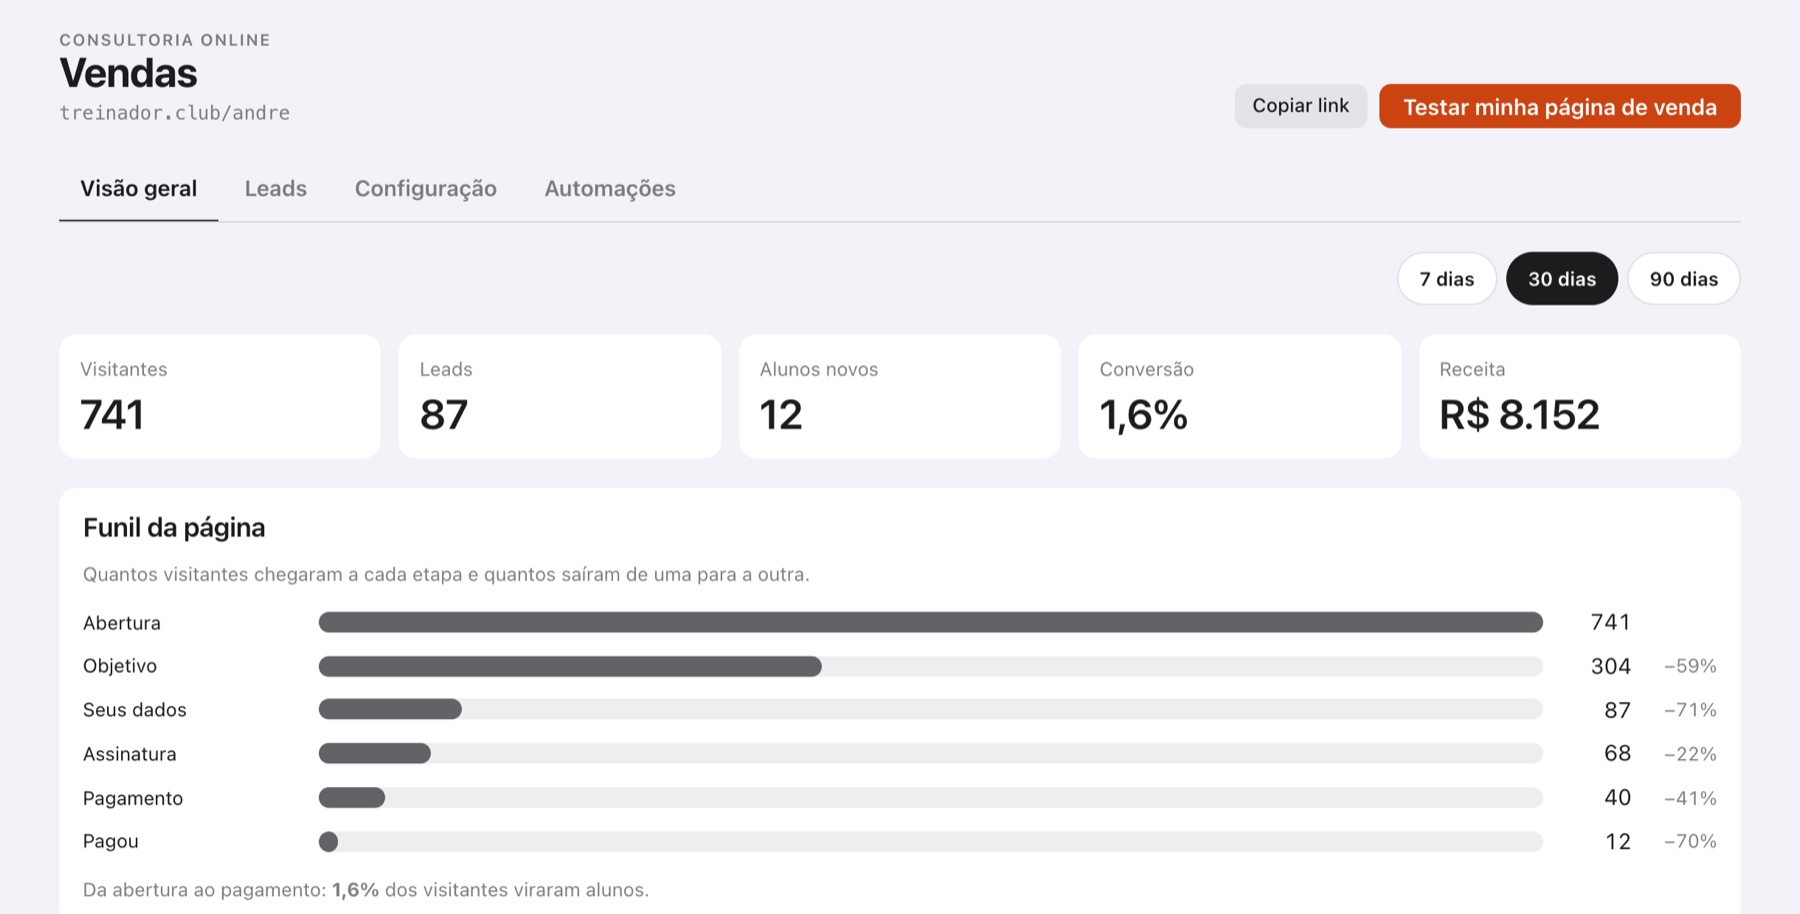The width and height of the screenshot is (1800, 914).
Task: Switch to the Visão geral tab
Action: tap(138, 189)
